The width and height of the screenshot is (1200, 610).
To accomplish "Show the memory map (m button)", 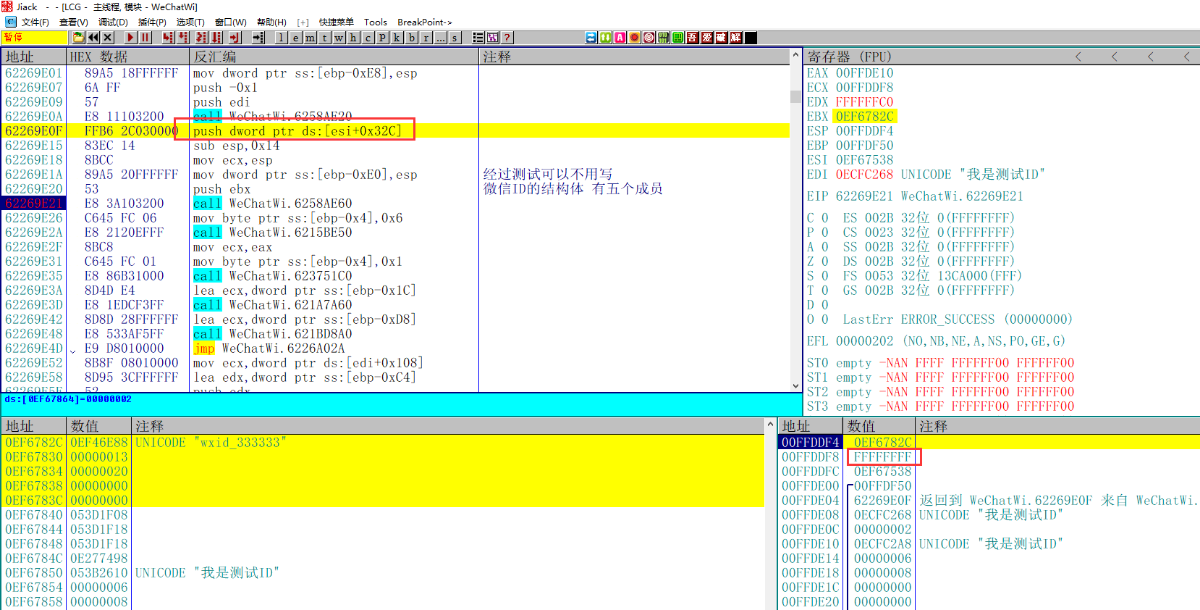I will 310,38.
